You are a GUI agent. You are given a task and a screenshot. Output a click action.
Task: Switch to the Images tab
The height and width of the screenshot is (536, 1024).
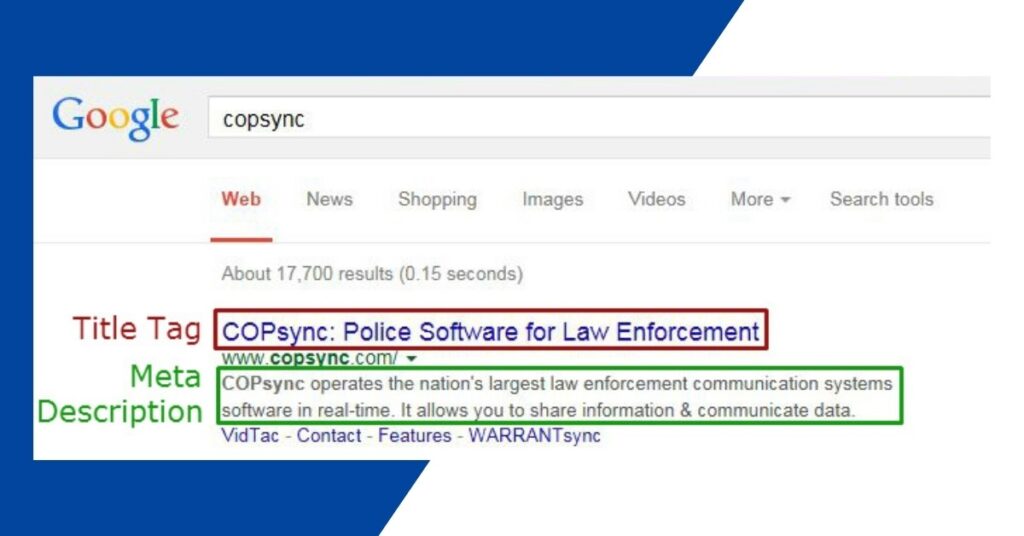(x=552, y=199)
